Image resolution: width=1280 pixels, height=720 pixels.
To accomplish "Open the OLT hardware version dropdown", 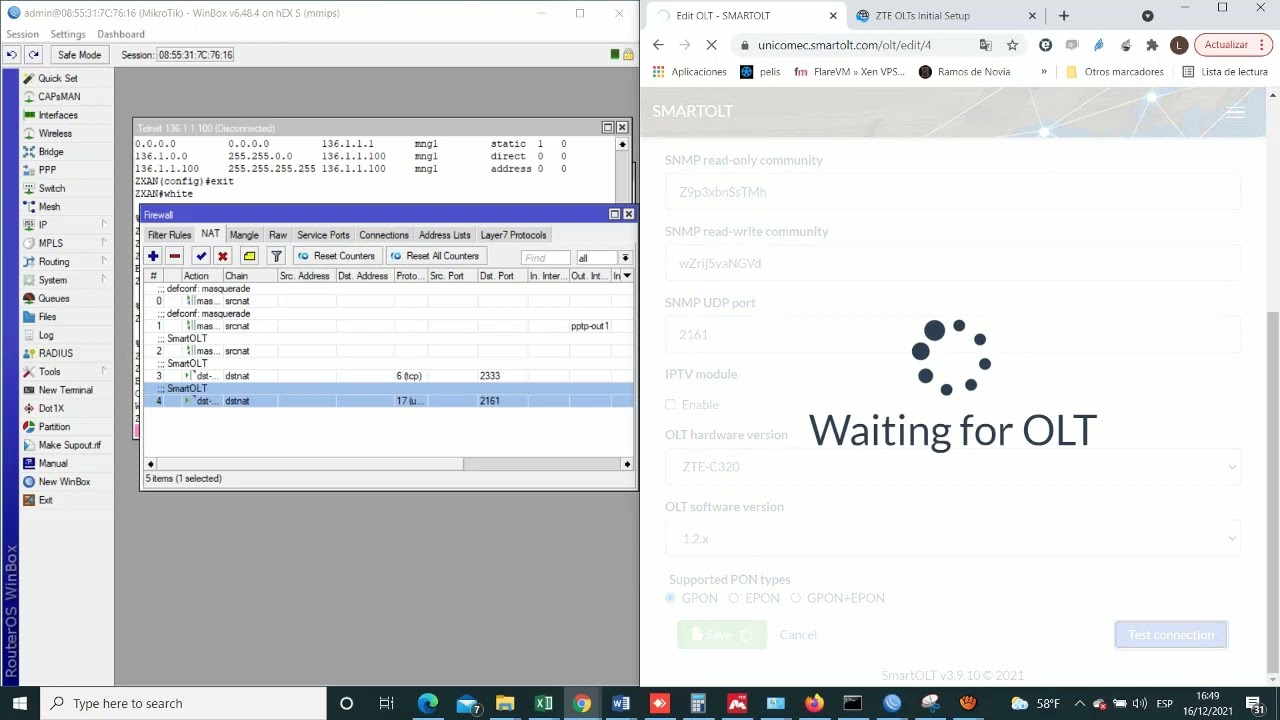I will pyautogui.click(x=953, y=467).
